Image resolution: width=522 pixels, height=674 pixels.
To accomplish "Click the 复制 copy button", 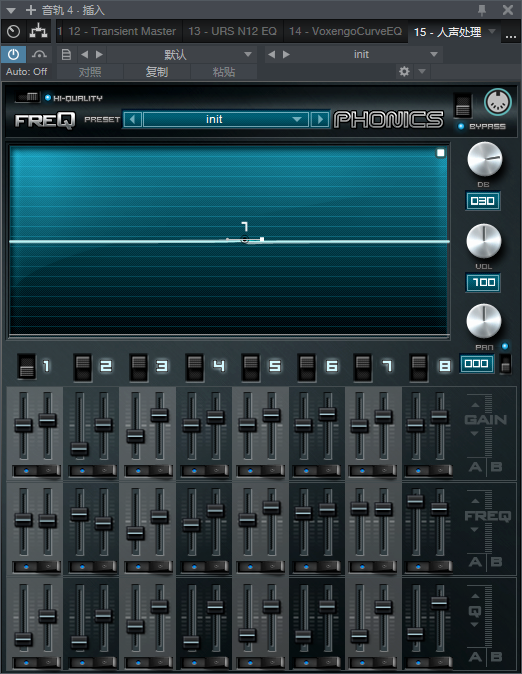I will [x=157, y=72].
